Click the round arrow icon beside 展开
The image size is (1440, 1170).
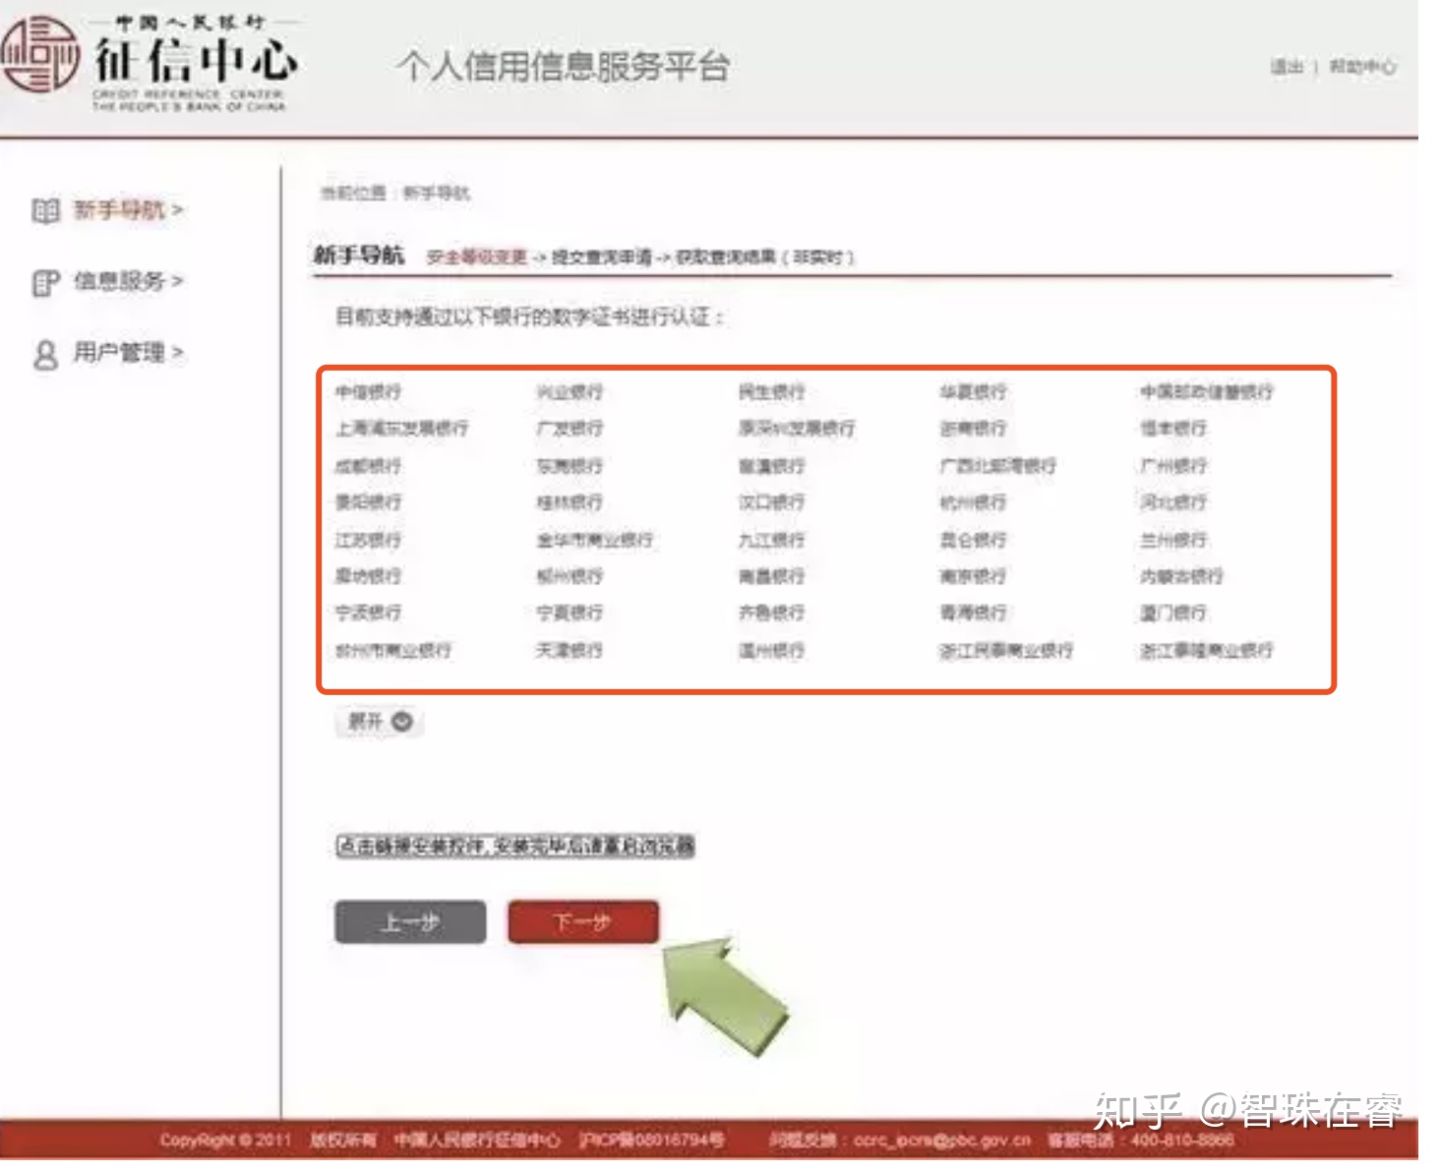403,721
